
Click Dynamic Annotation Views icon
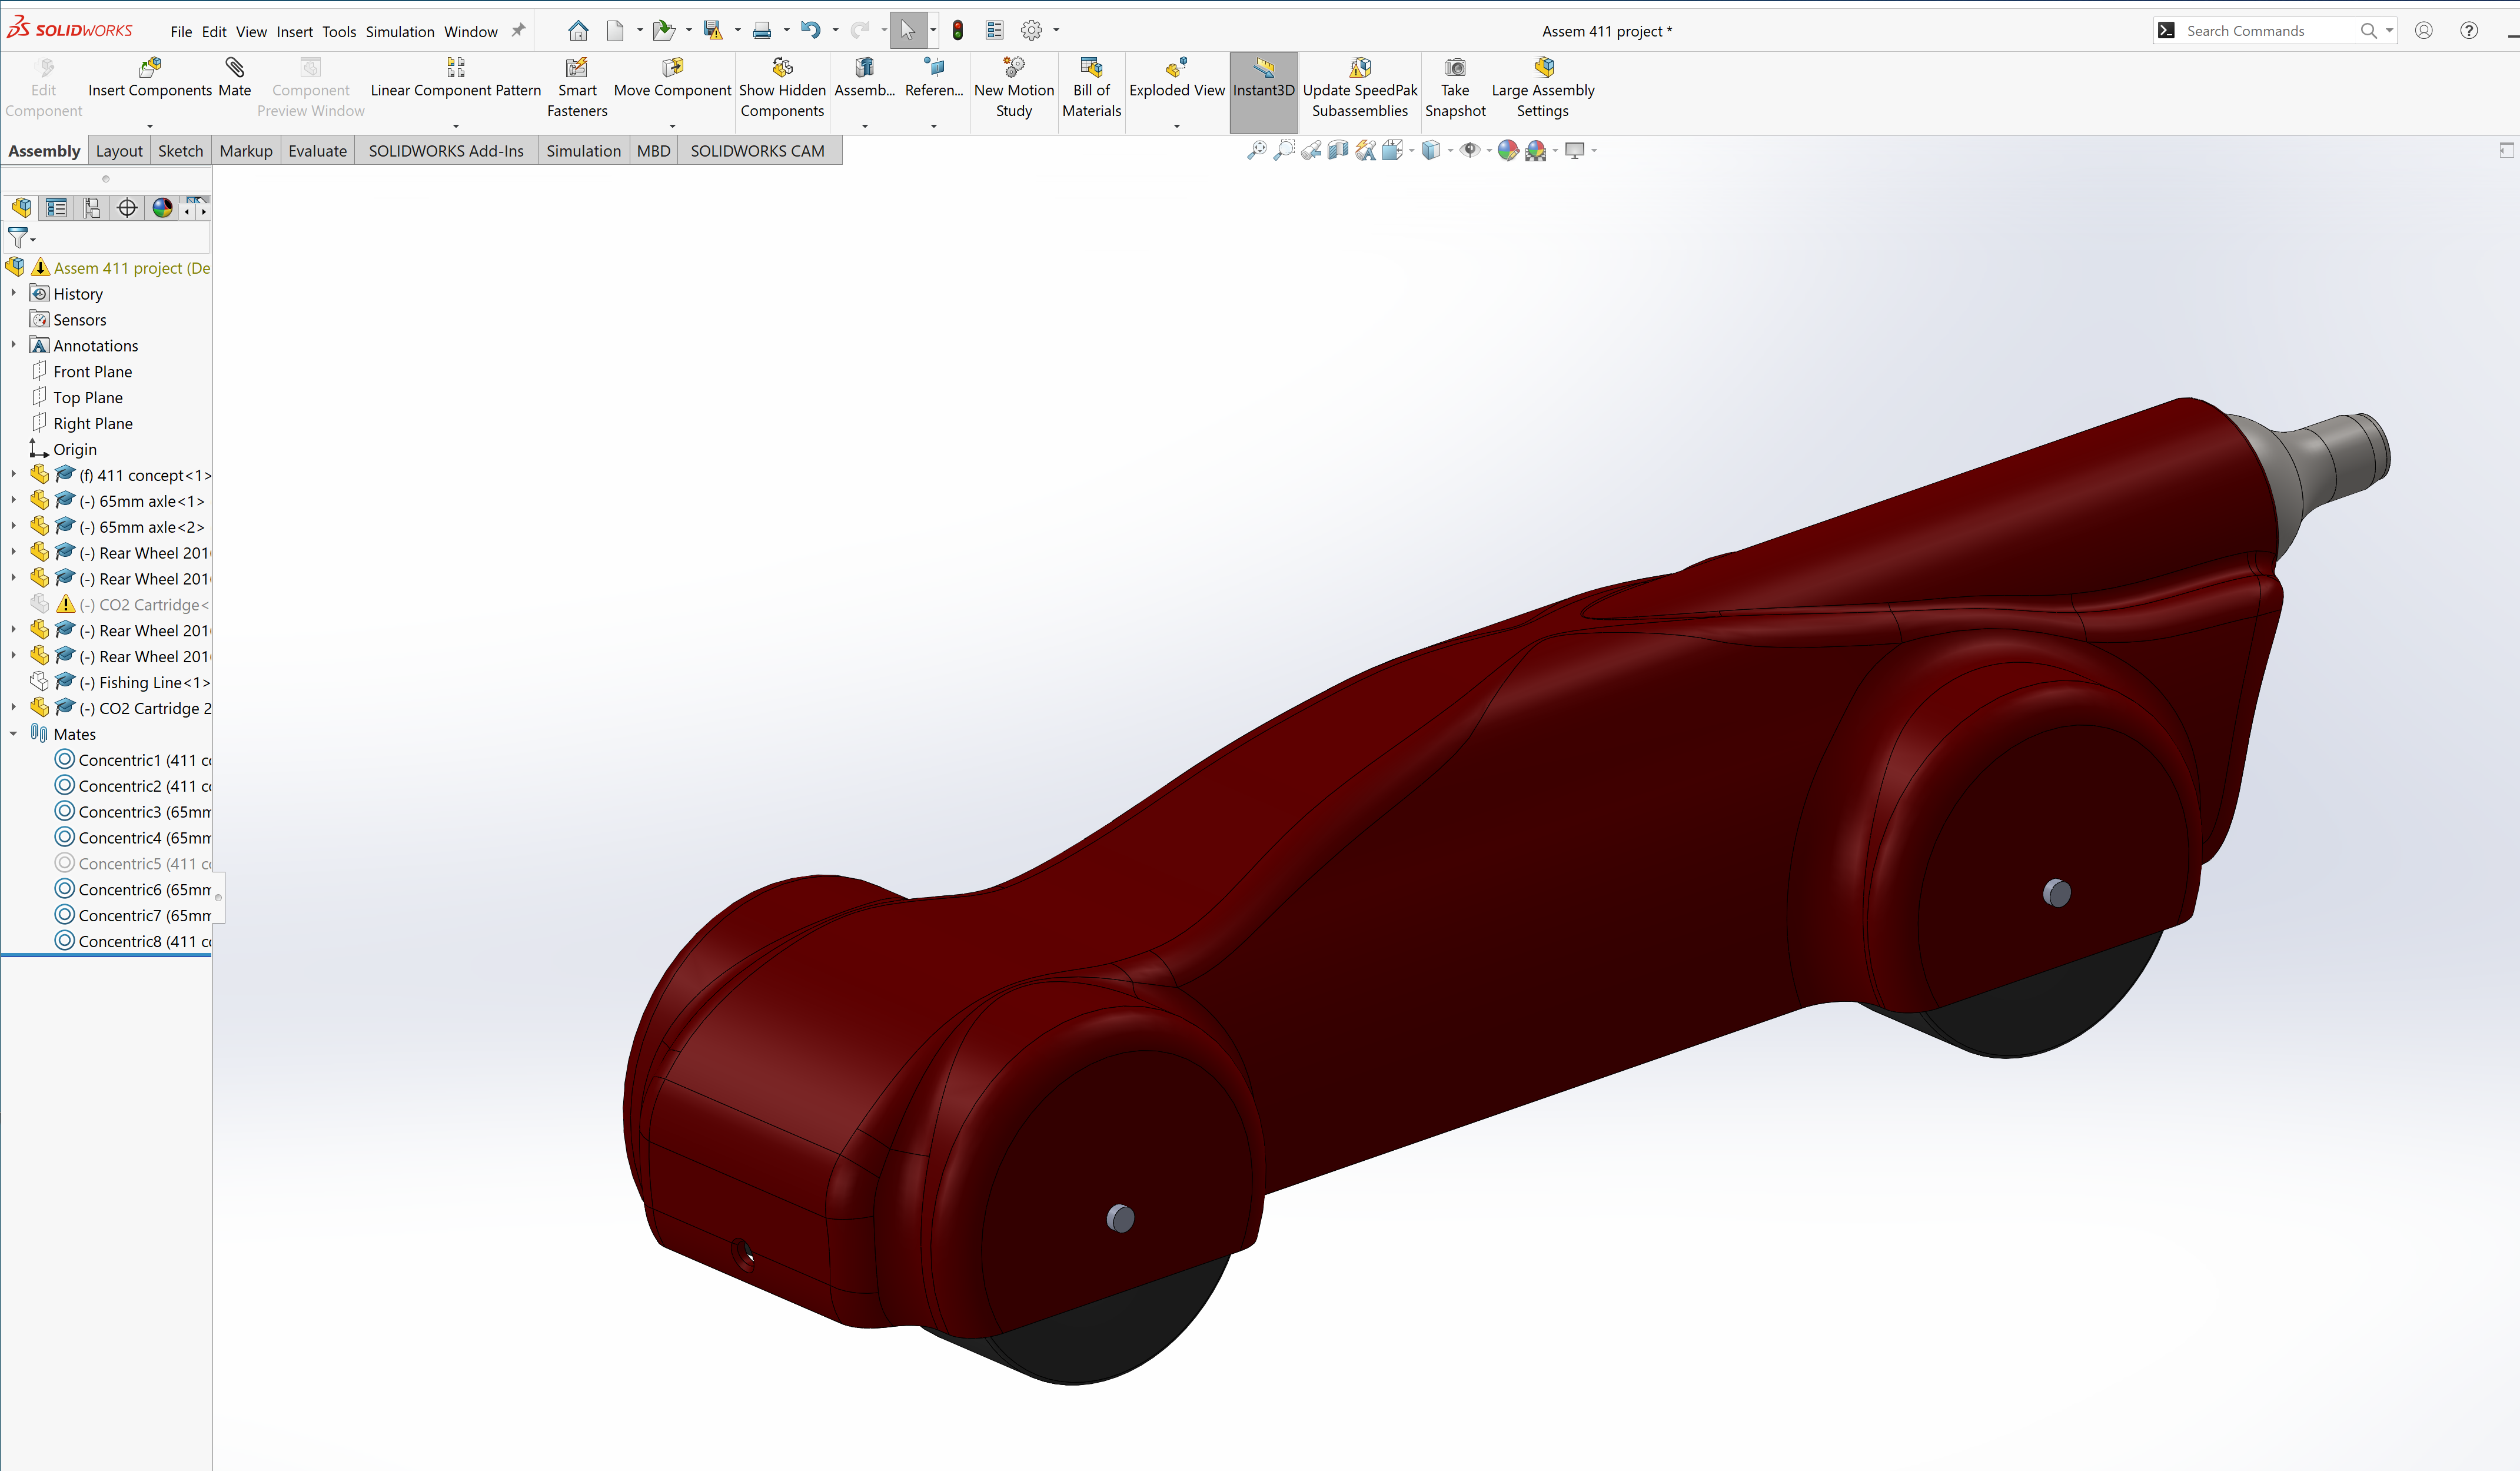[x=1365, y=150]
